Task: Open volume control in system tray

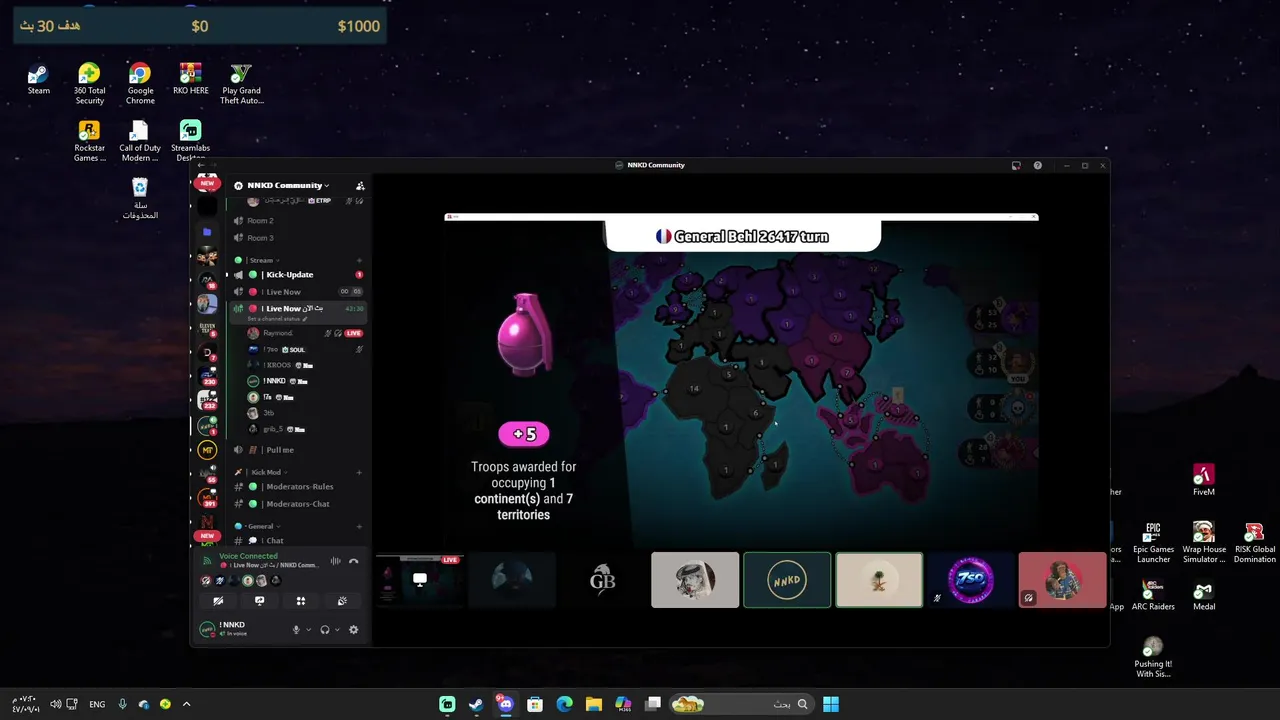Action: 55,704
